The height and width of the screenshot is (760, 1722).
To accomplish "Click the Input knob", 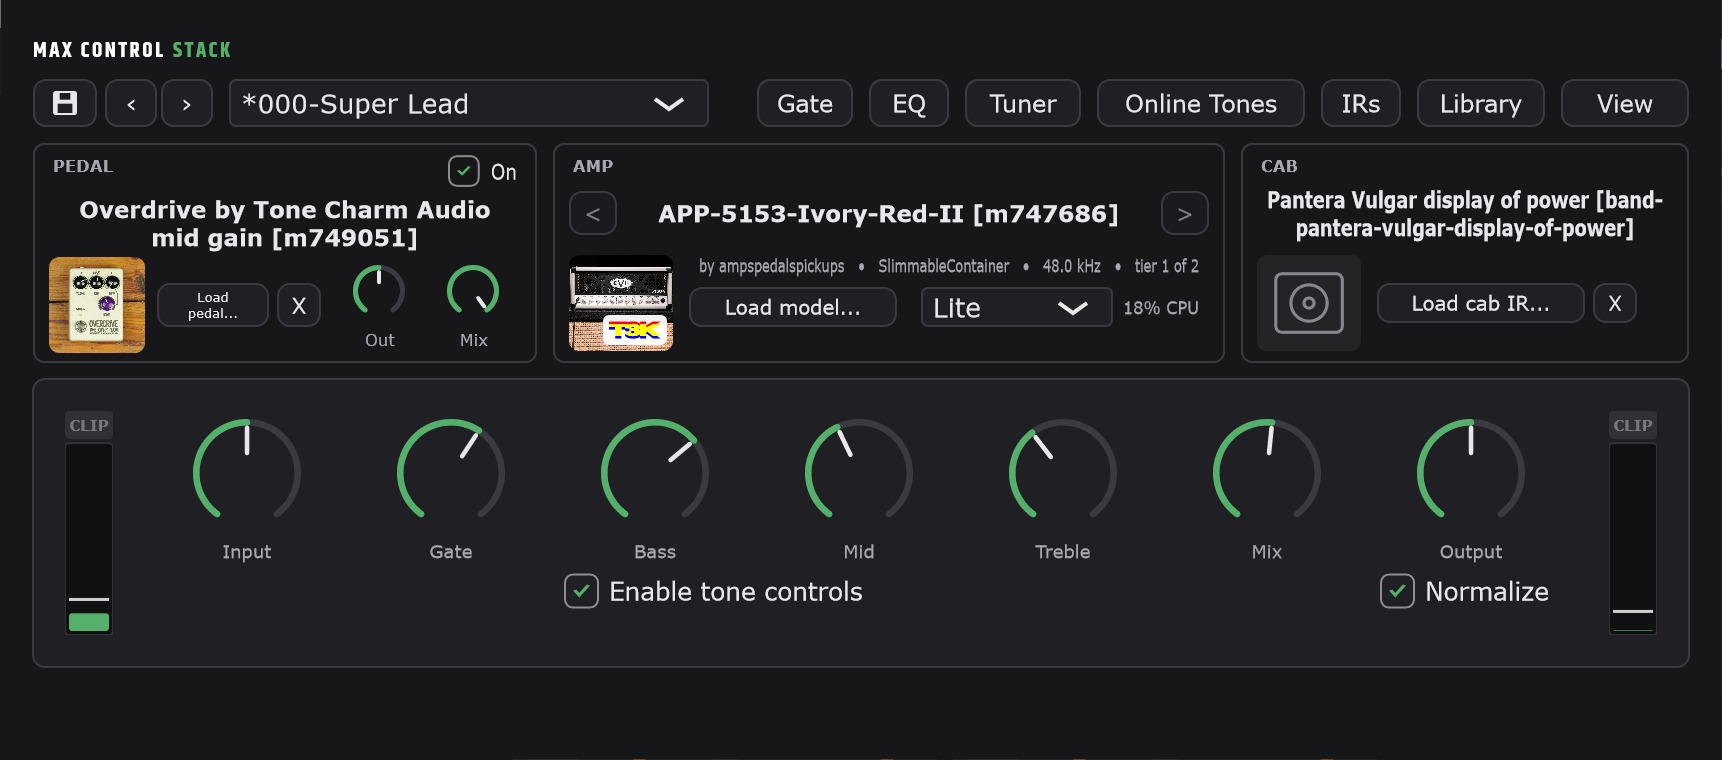I will [247, 471].
